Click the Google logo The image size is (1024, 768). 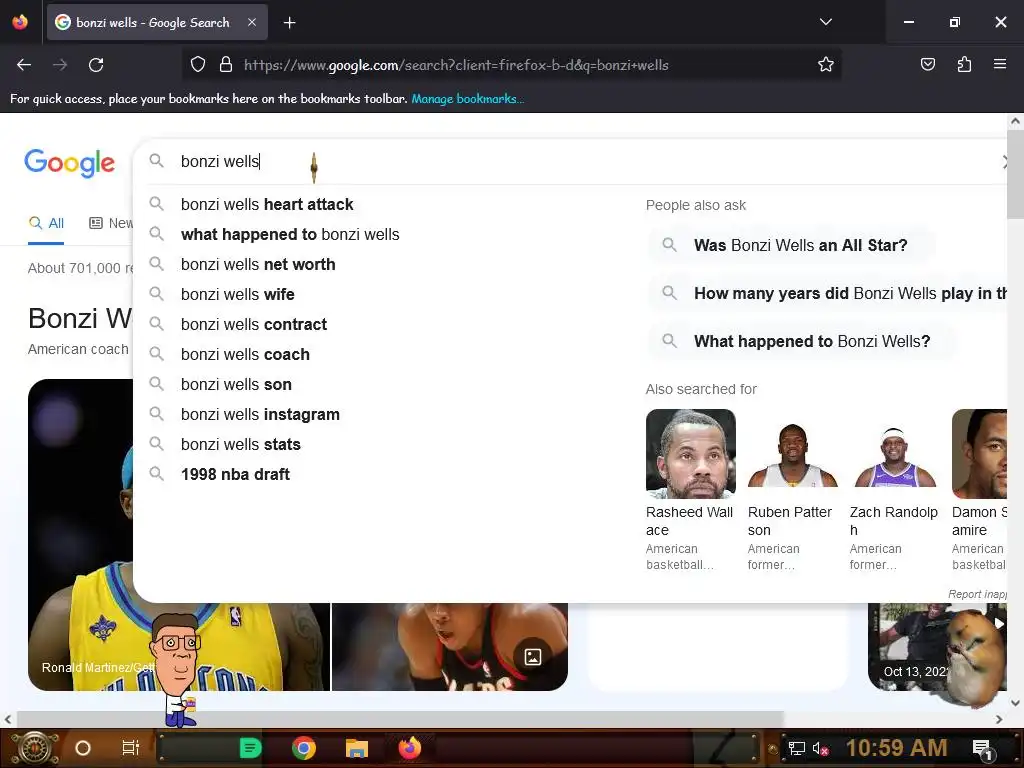(69, 162)
